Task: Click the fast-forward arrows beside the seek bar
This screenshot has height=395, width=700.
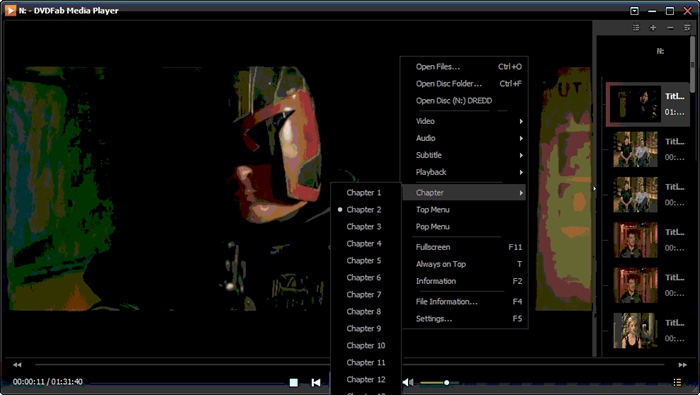Action: coord(683,365)
